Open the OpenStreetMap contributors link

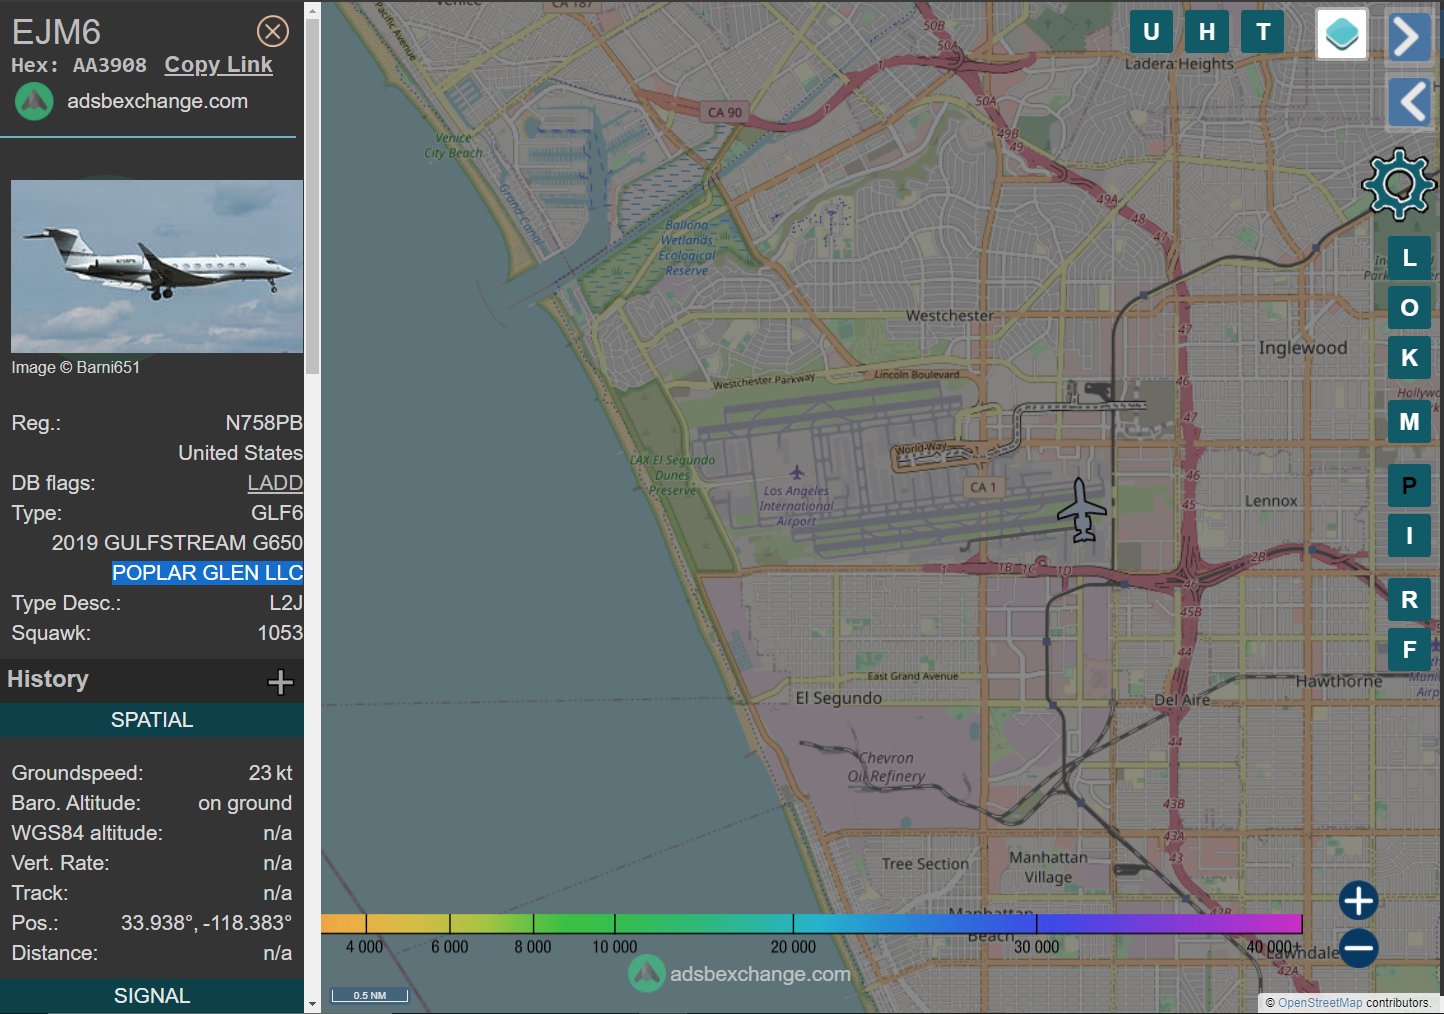1320,1003
